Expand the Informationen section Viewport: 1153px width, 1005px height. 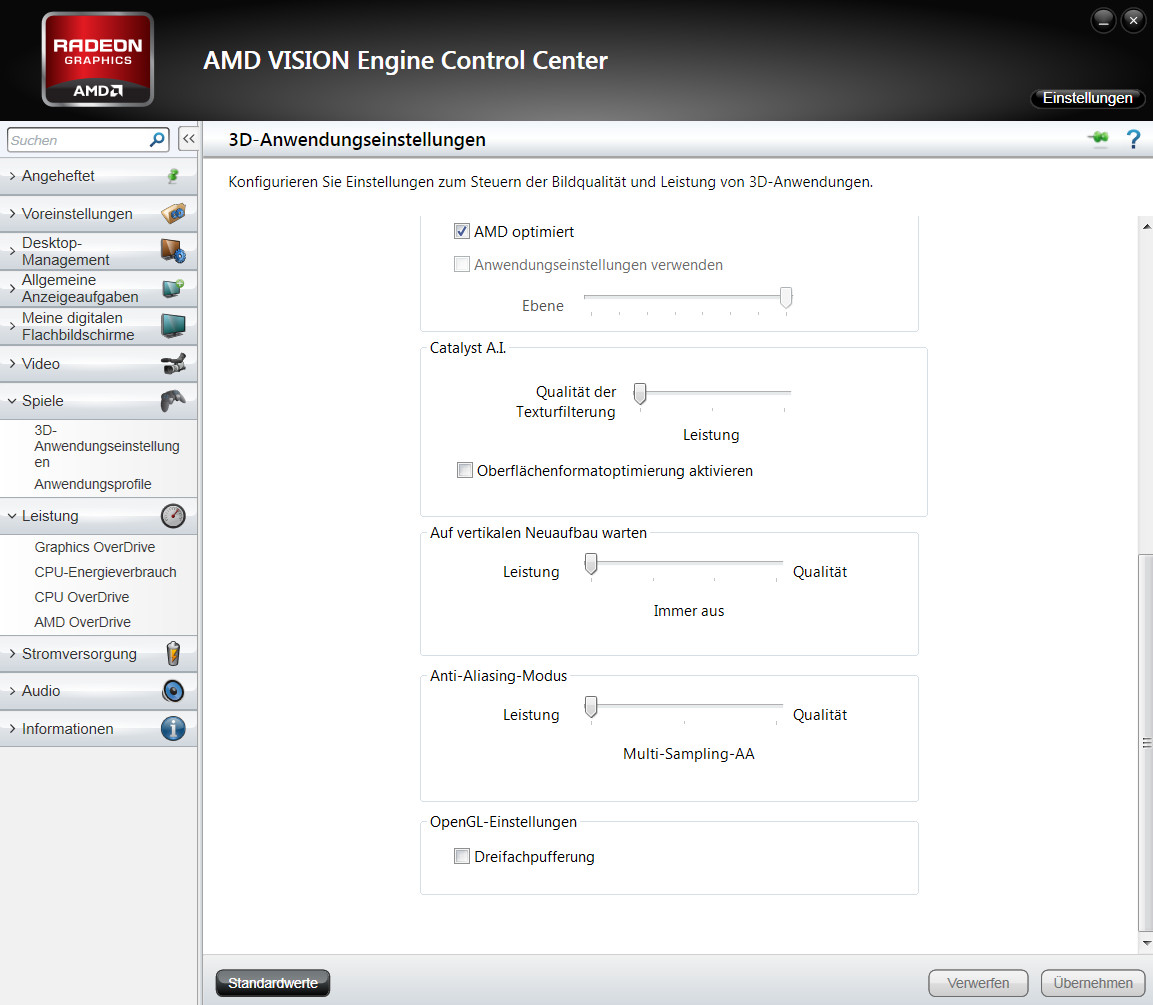click(99, 729)
